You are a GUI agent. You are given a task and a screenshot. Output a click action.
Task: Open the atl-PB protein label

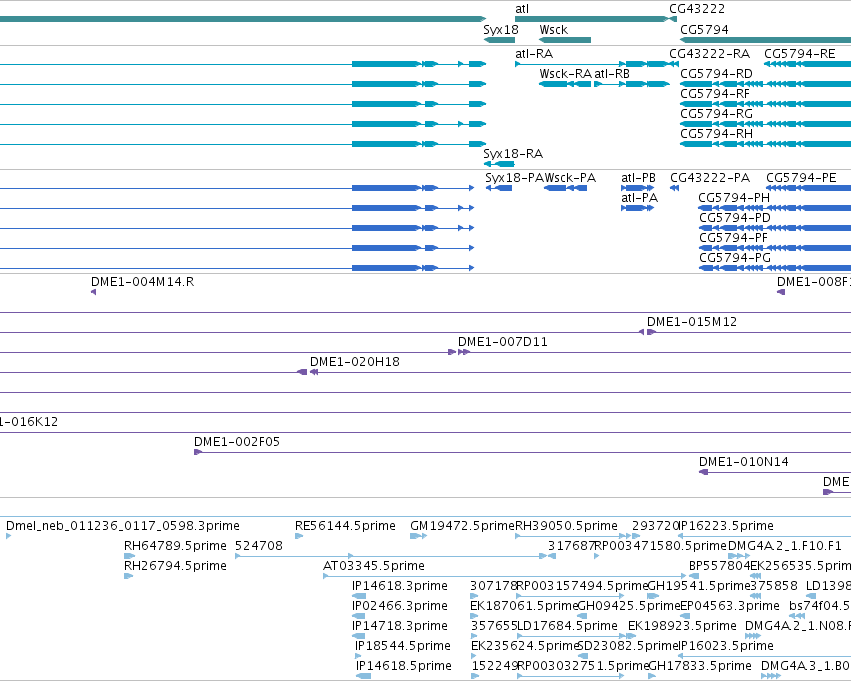click(x=638, y=178)
